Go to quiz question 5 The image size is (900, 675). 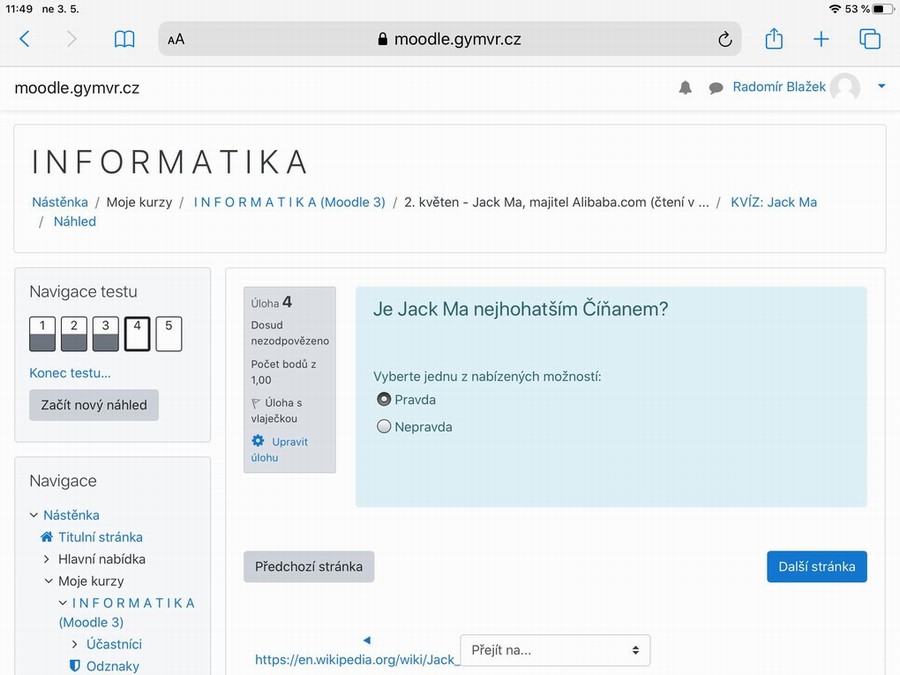(169, 333)
